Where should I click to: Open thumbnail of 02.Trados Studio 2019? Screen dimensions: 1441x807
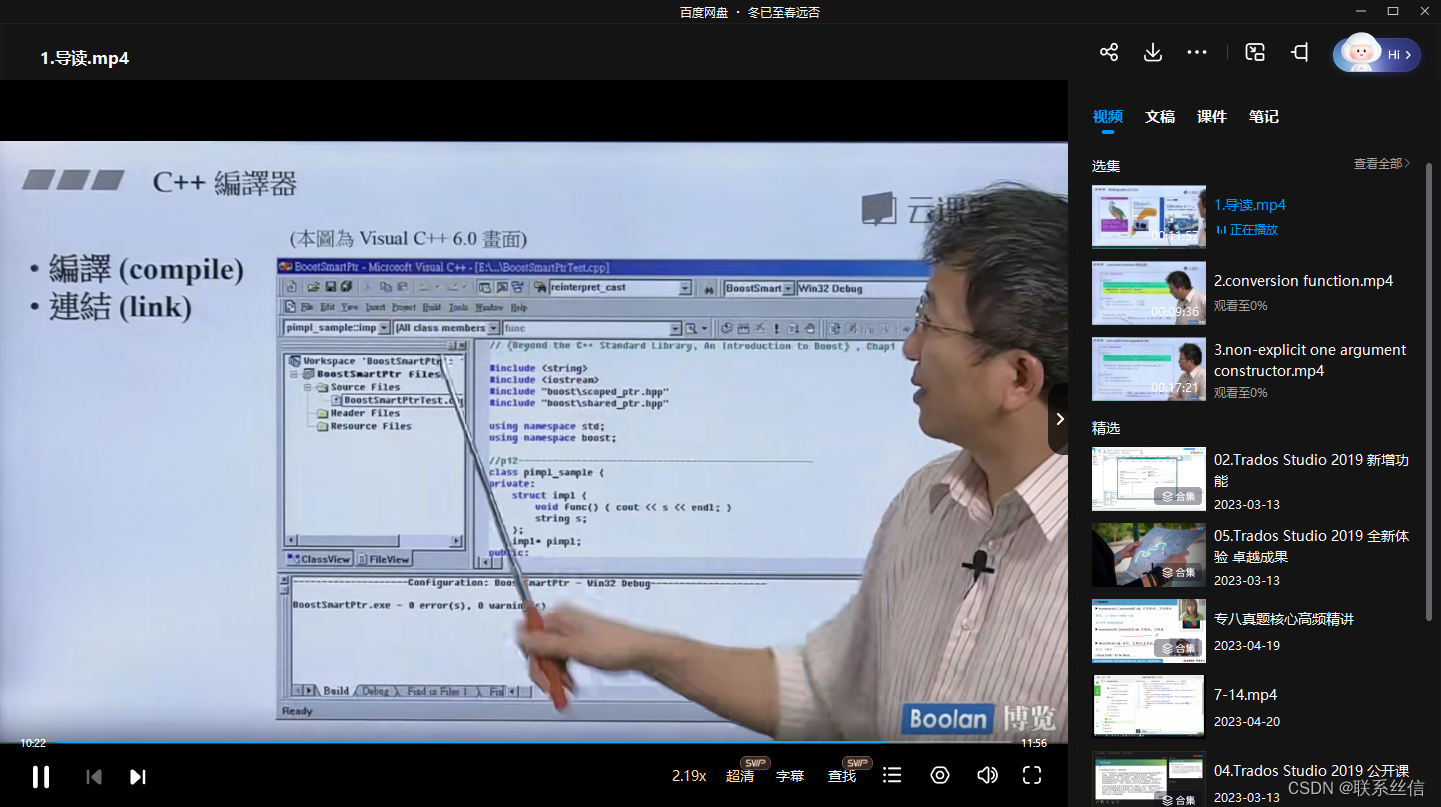[x=1149, y=479]
